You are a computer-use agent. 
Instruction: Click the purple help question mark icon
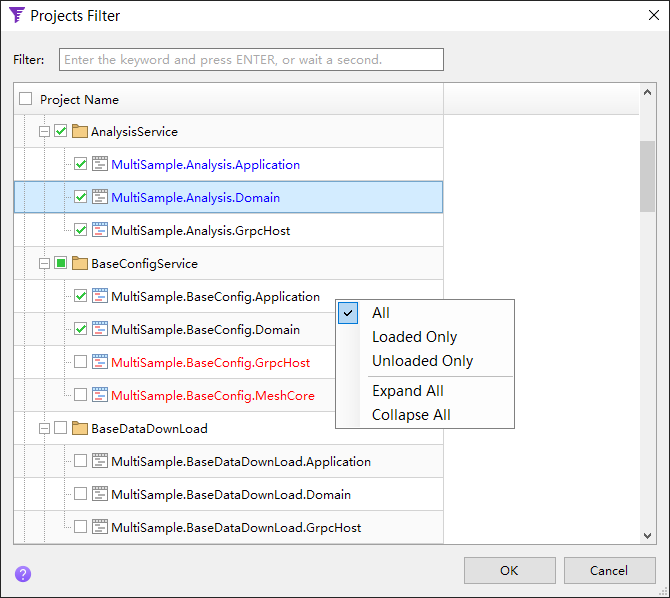23,574
